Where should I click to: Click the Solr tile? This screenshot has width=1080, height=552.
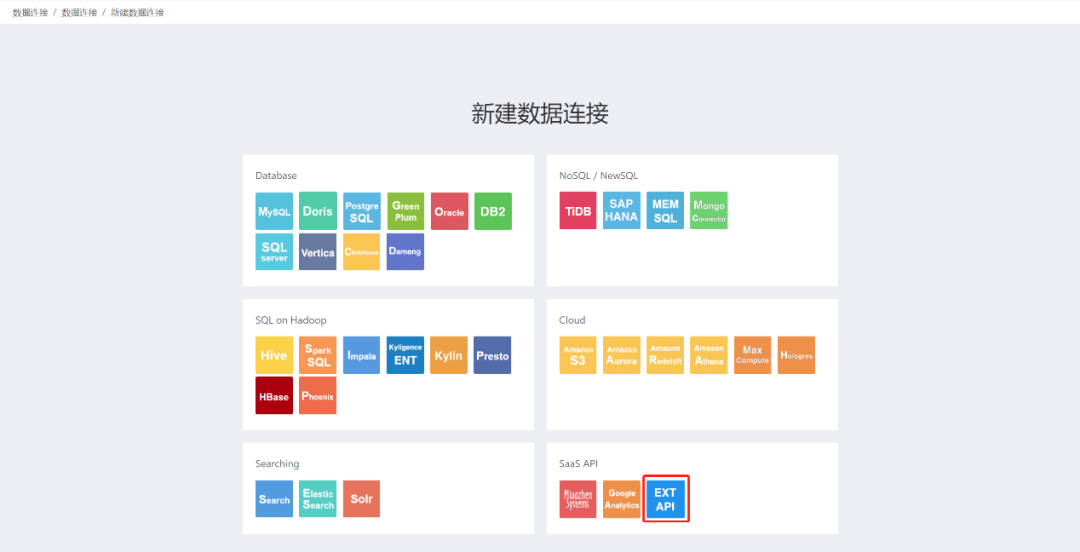tap(362, 499)
